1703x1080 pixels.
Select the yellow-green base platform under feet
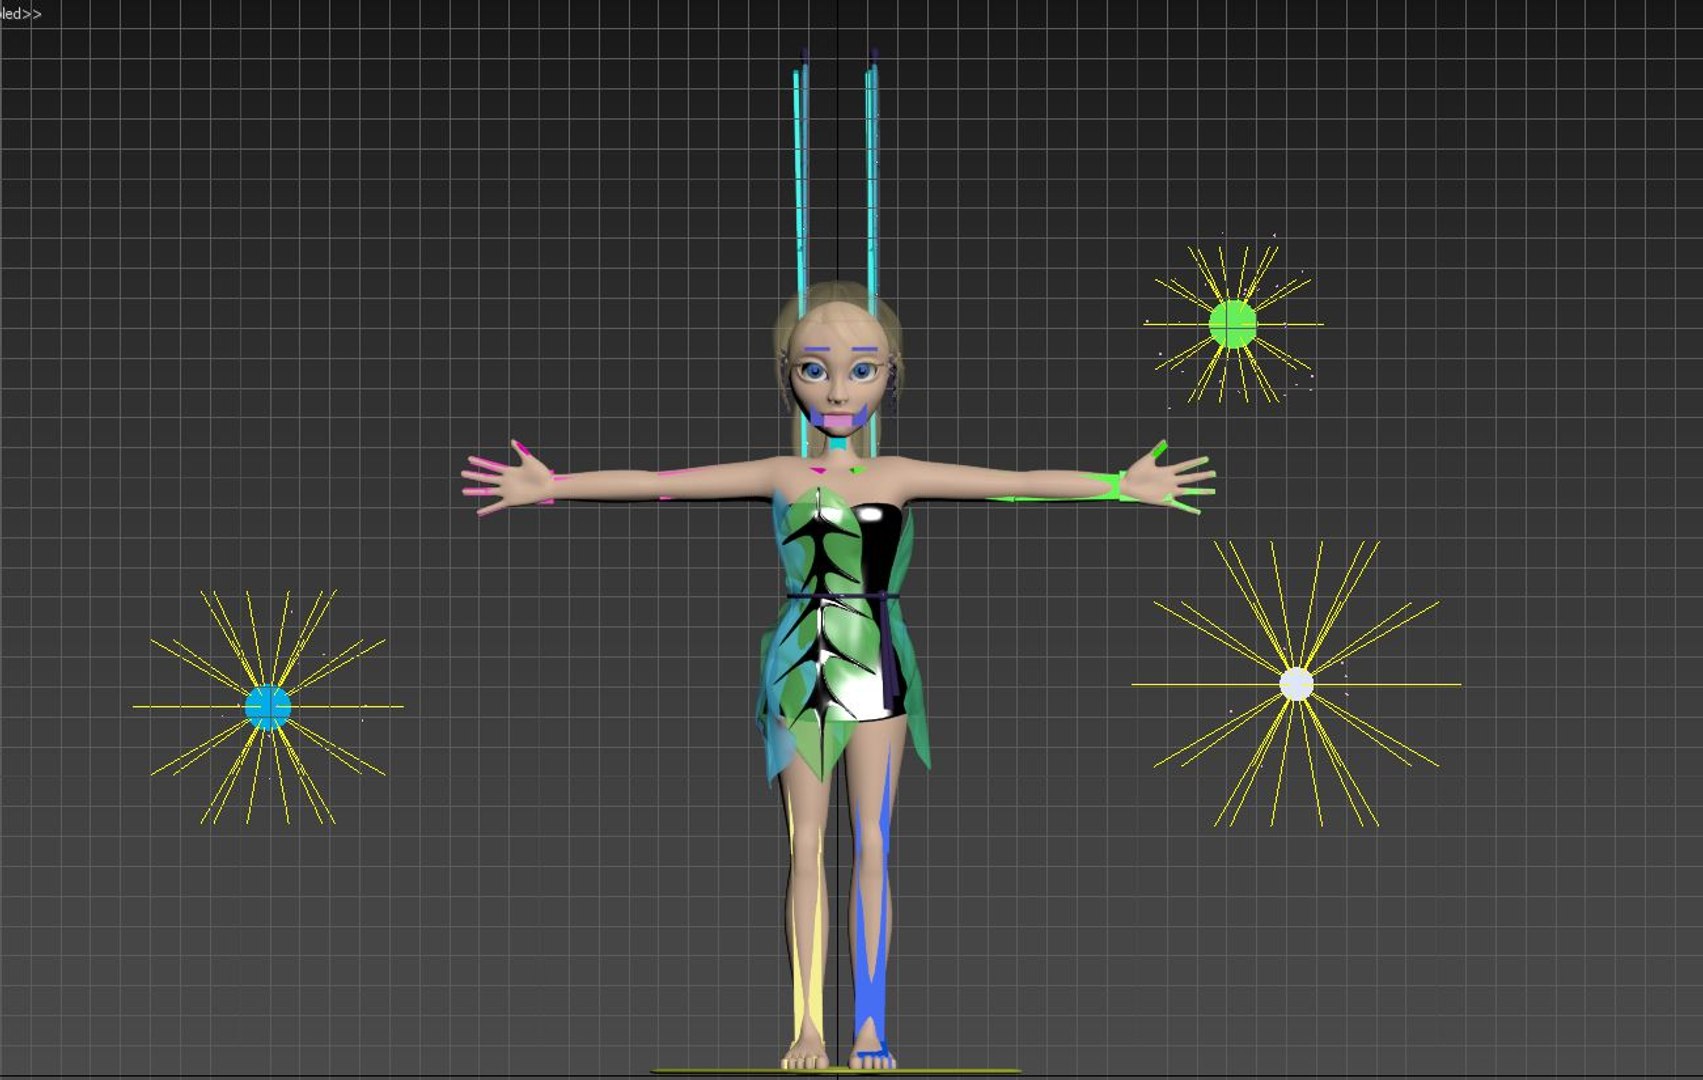click(x=838, y=1071)
